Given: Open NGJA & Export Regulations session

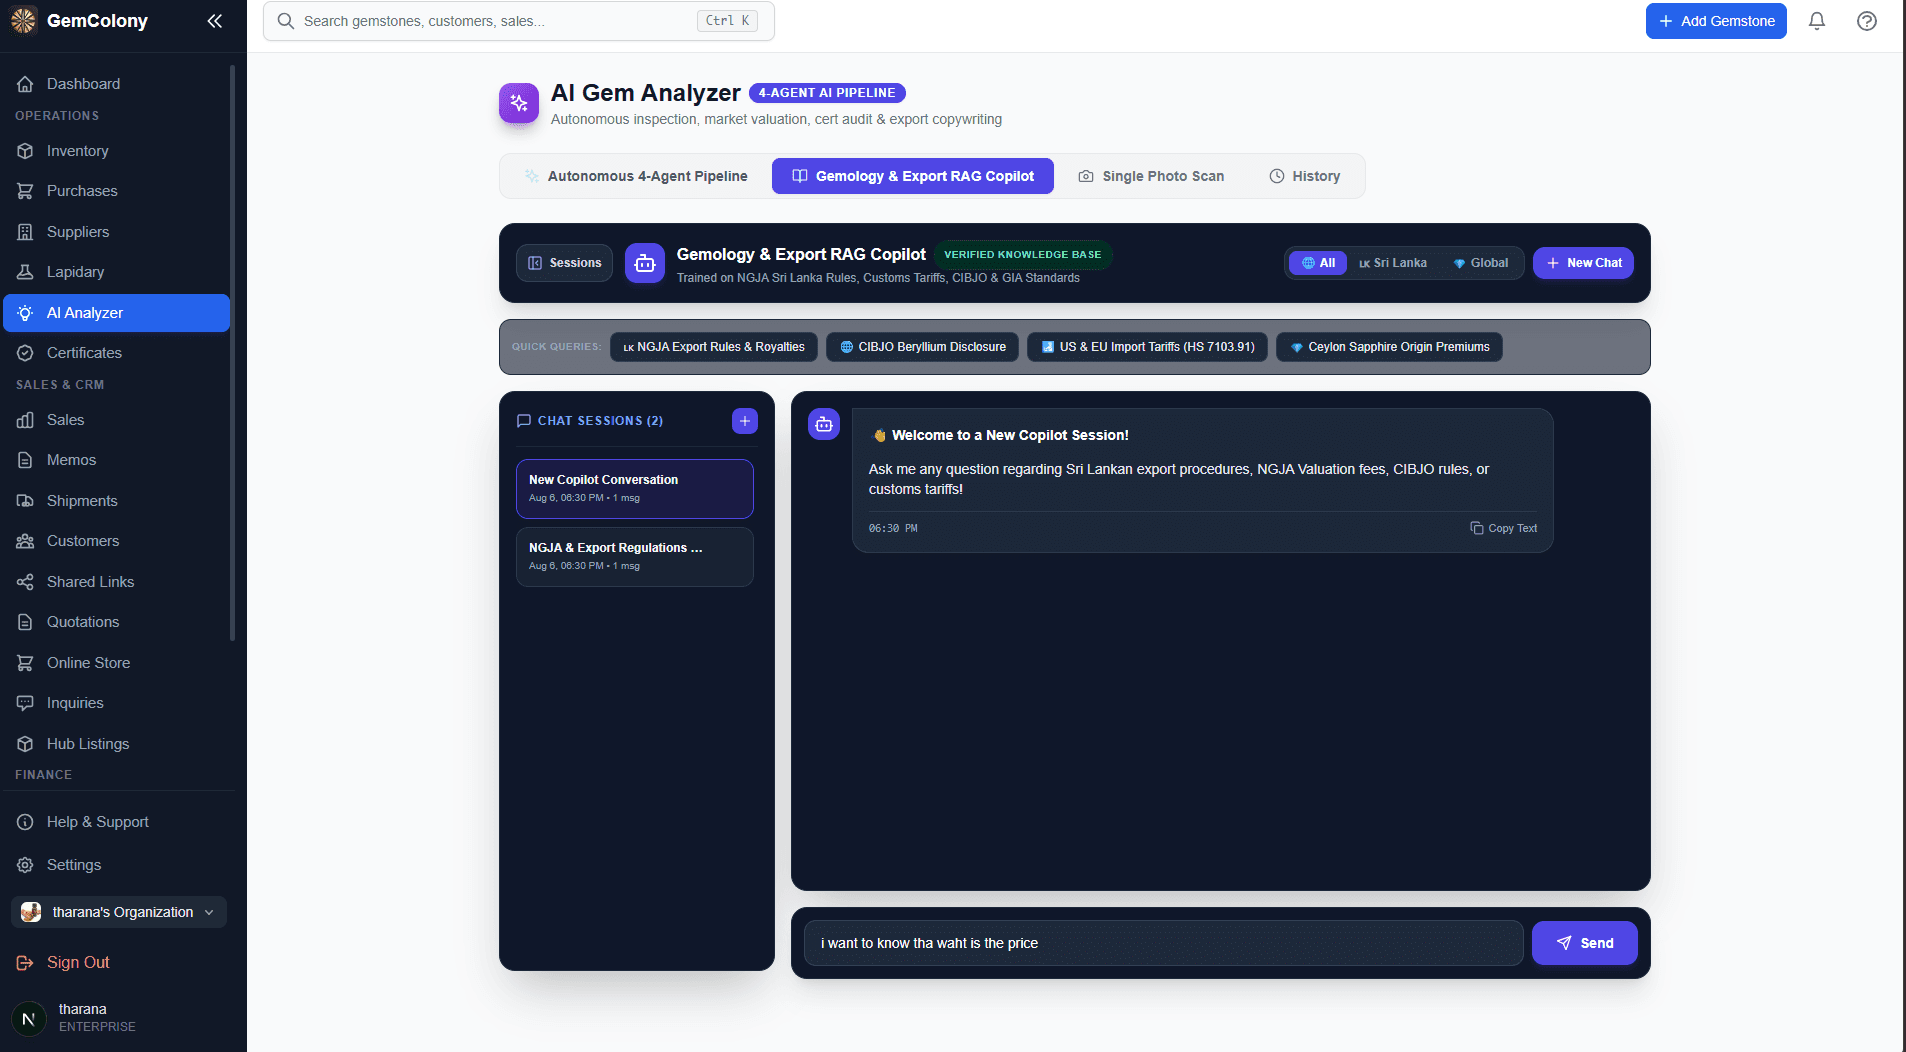Looking at the screenshot, I should pos(635,556).
